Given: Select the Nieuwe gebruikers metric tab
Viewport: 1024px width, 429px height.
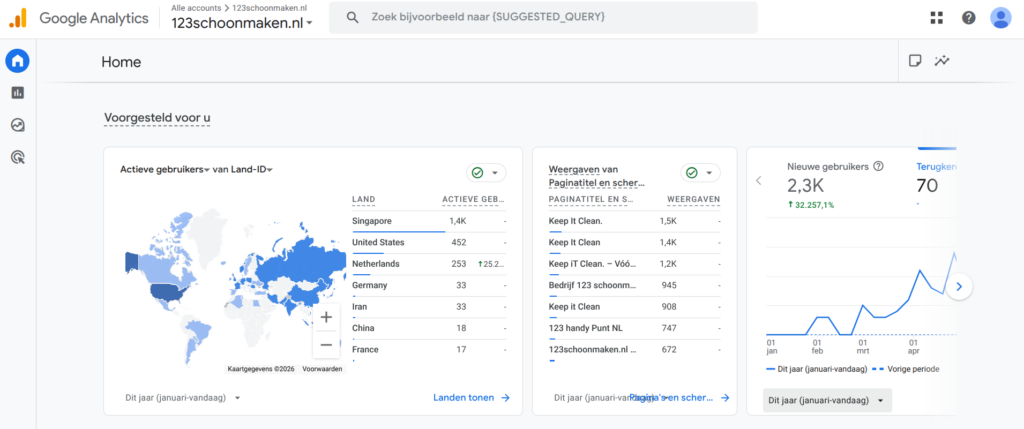Looking at the screenshot, I should tap(835, 187).
